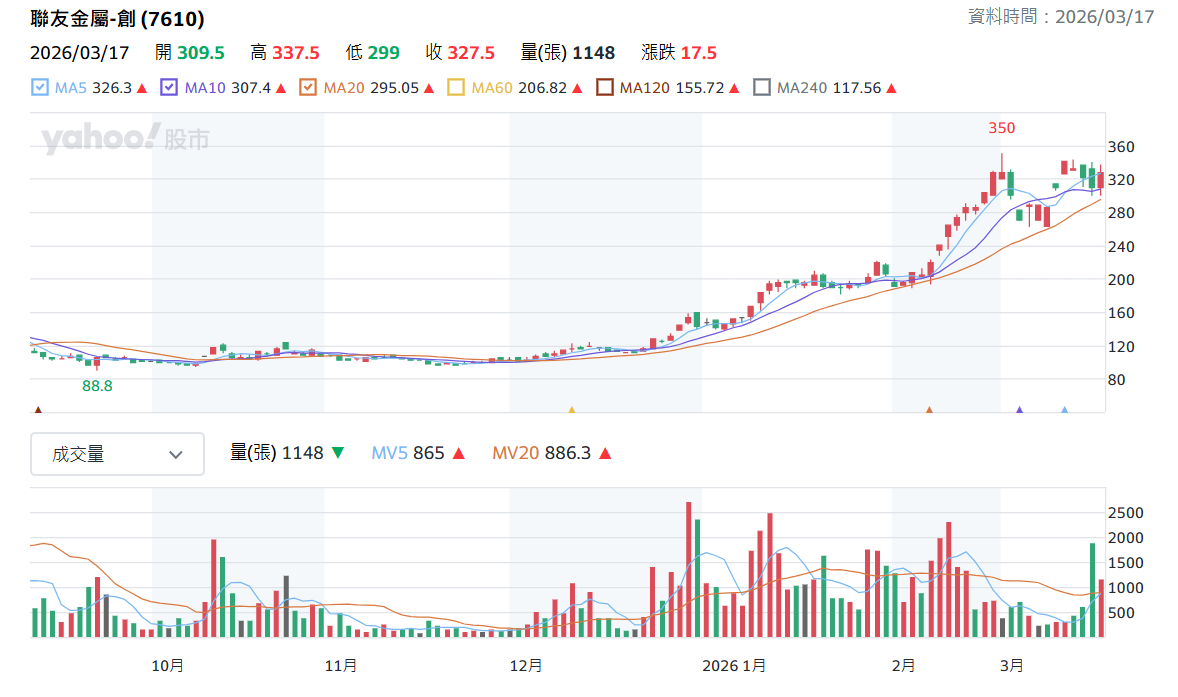
Task: Click the red up arrow beside MA5 value
Action: [x=142, y=89]
